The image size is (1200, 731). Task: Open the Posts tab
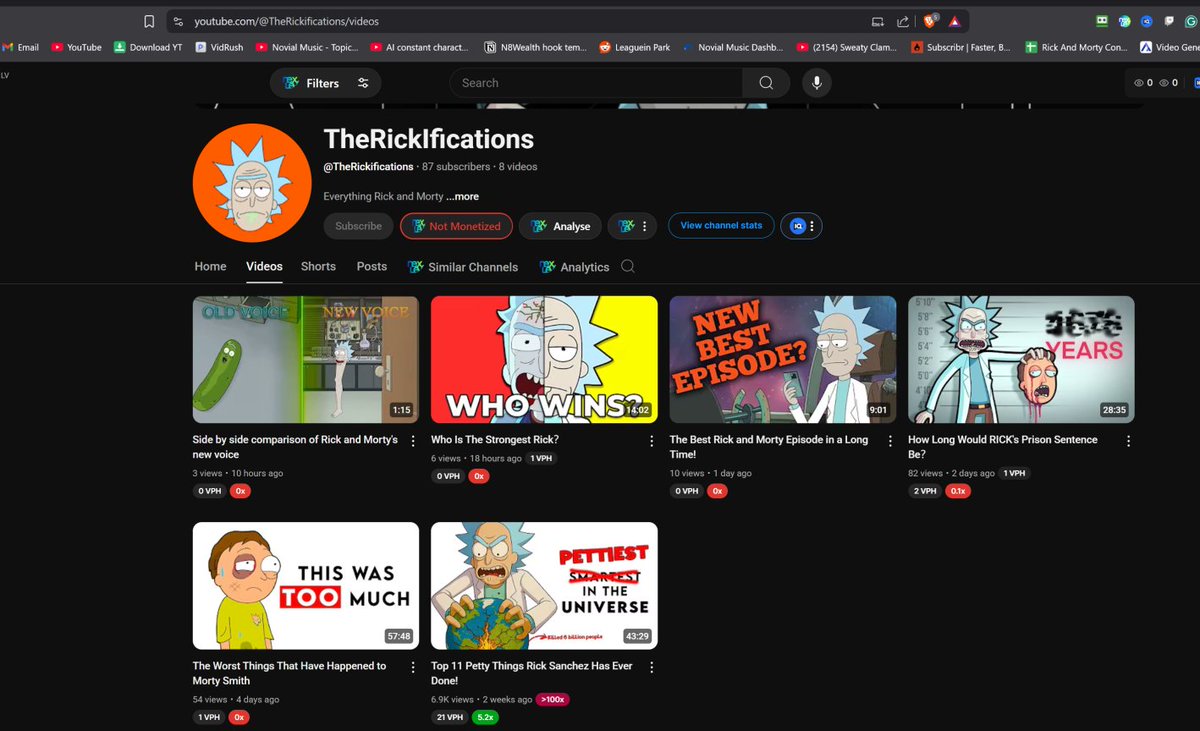tap(372, 266)
